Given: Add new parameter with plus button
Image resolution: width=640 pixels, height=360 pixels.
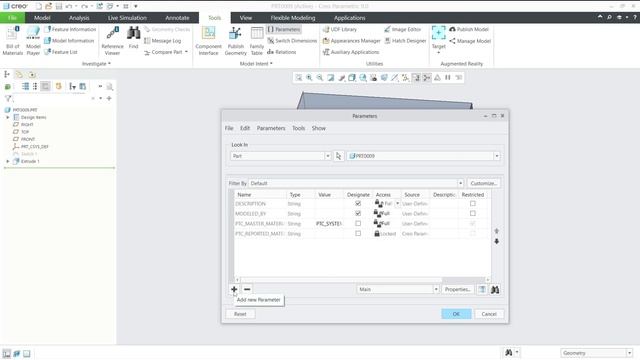Looking at the screenshot, I should tap(234, 289).
